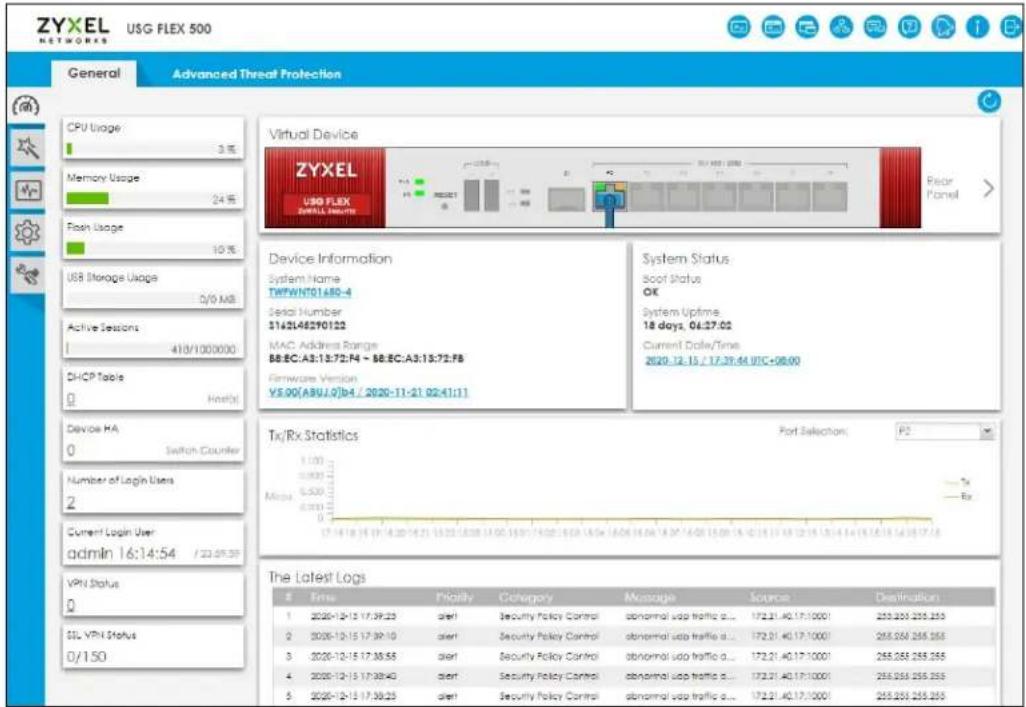Open the Port Selection dropdown
Viewport: 1026px width, 707px height.
pyautogui.click(x=945, y=431)
